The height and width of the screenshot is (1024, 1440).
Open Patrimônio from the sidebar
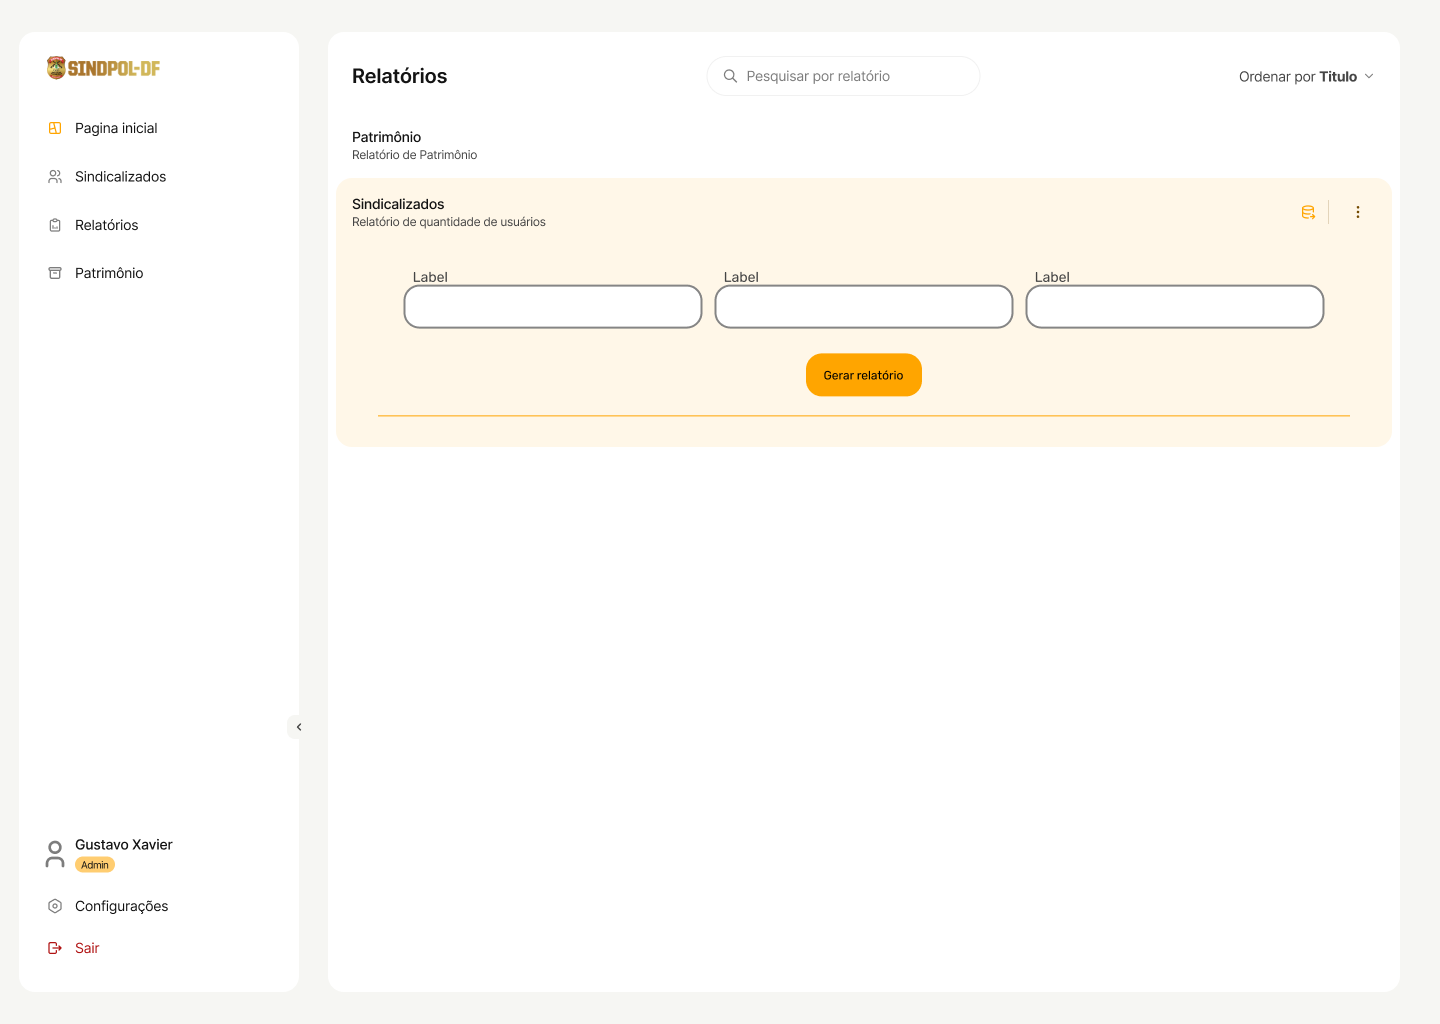point(109,273)
